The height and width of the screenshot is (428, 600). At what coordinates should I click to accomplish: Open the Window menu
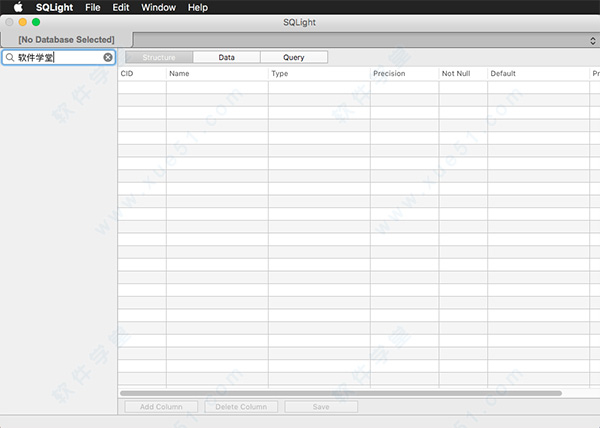[x=158, y=7]
